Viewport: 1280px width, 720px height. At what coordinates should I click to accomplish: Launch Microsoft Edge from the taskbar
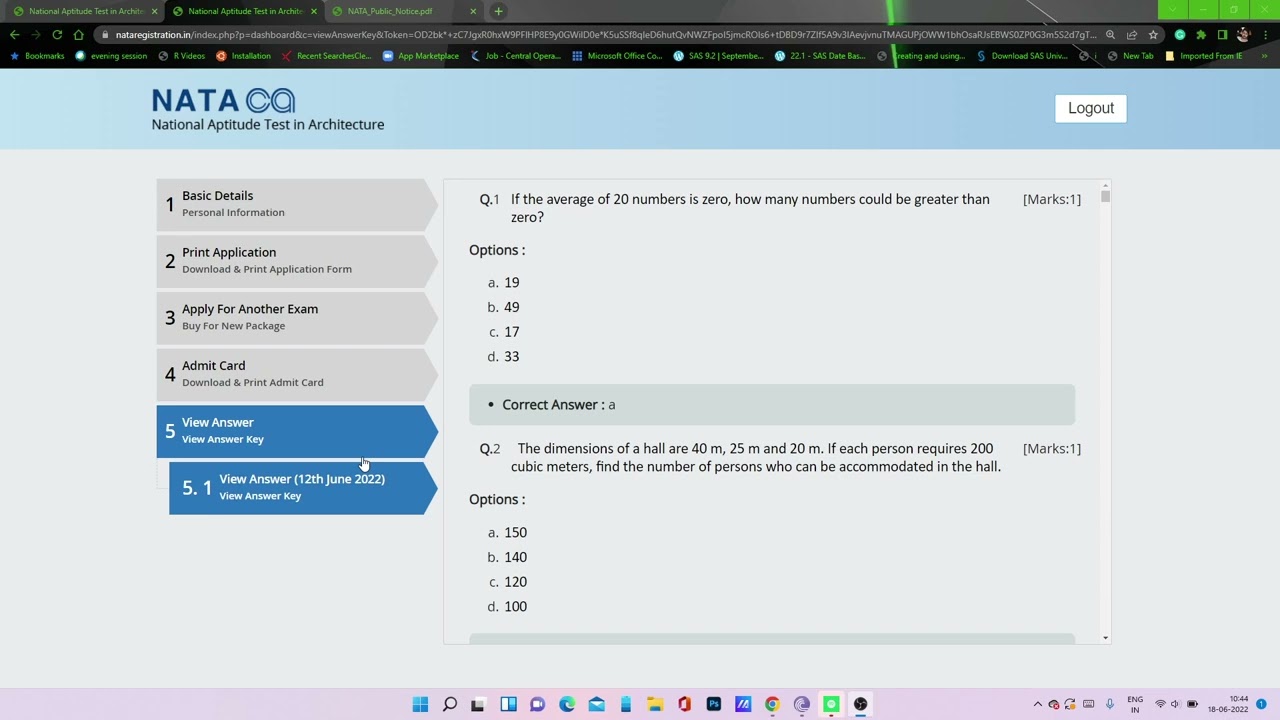(567, 704)
